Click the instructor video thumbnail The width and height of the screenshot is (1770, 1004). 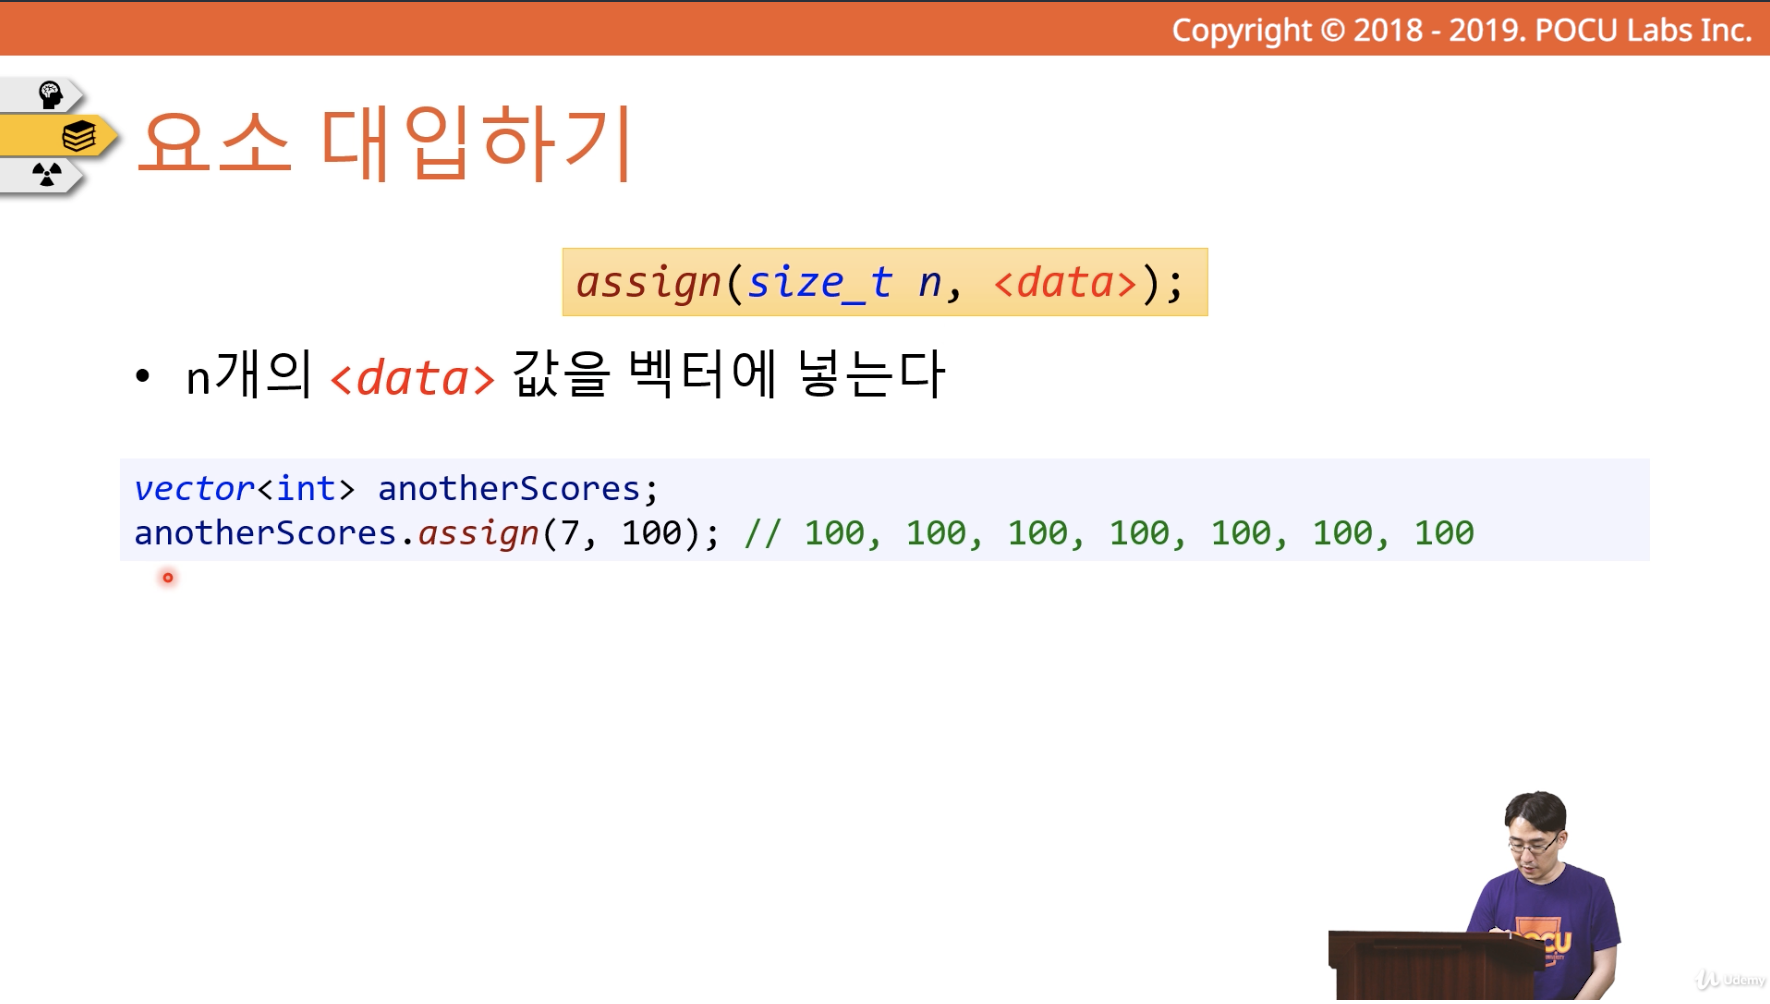pos(1475,895)
